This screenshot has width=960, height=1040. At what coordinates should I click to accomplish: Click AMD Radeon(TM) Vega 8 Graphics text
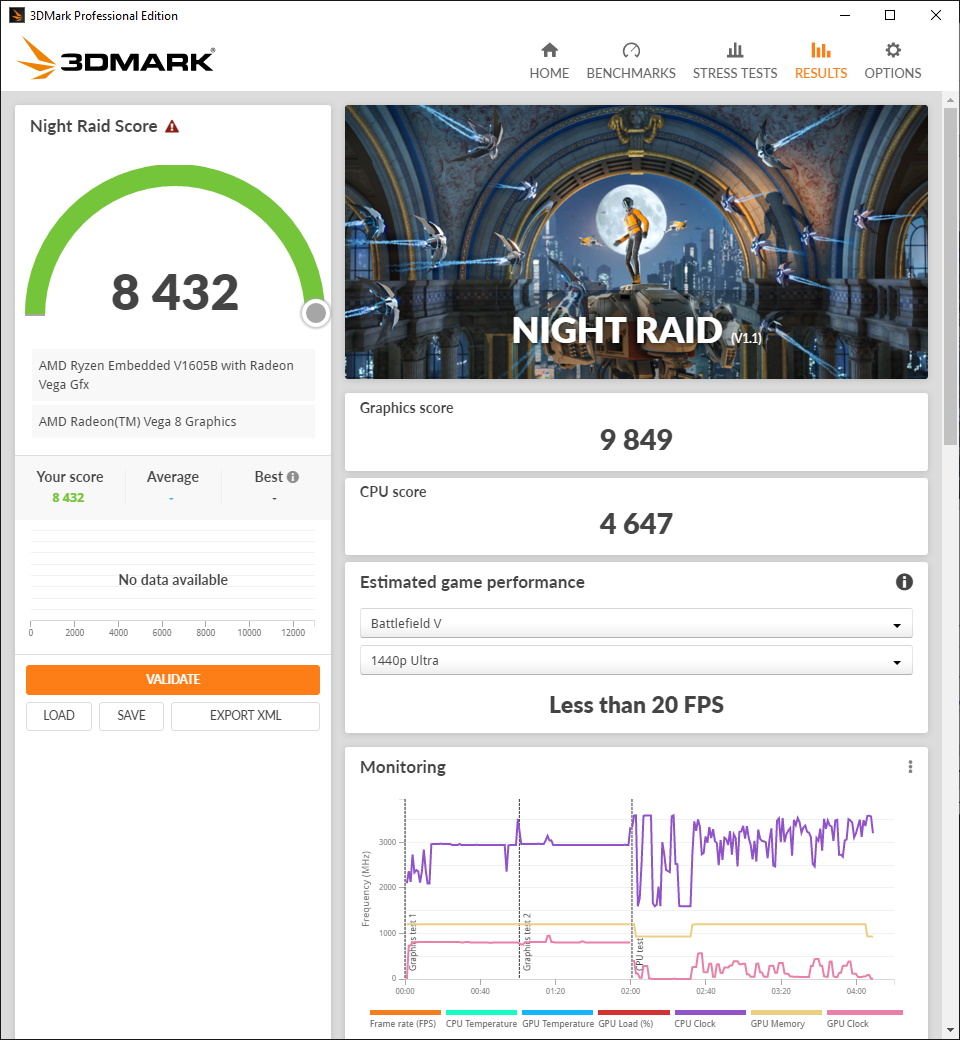[x=137, y=421]
